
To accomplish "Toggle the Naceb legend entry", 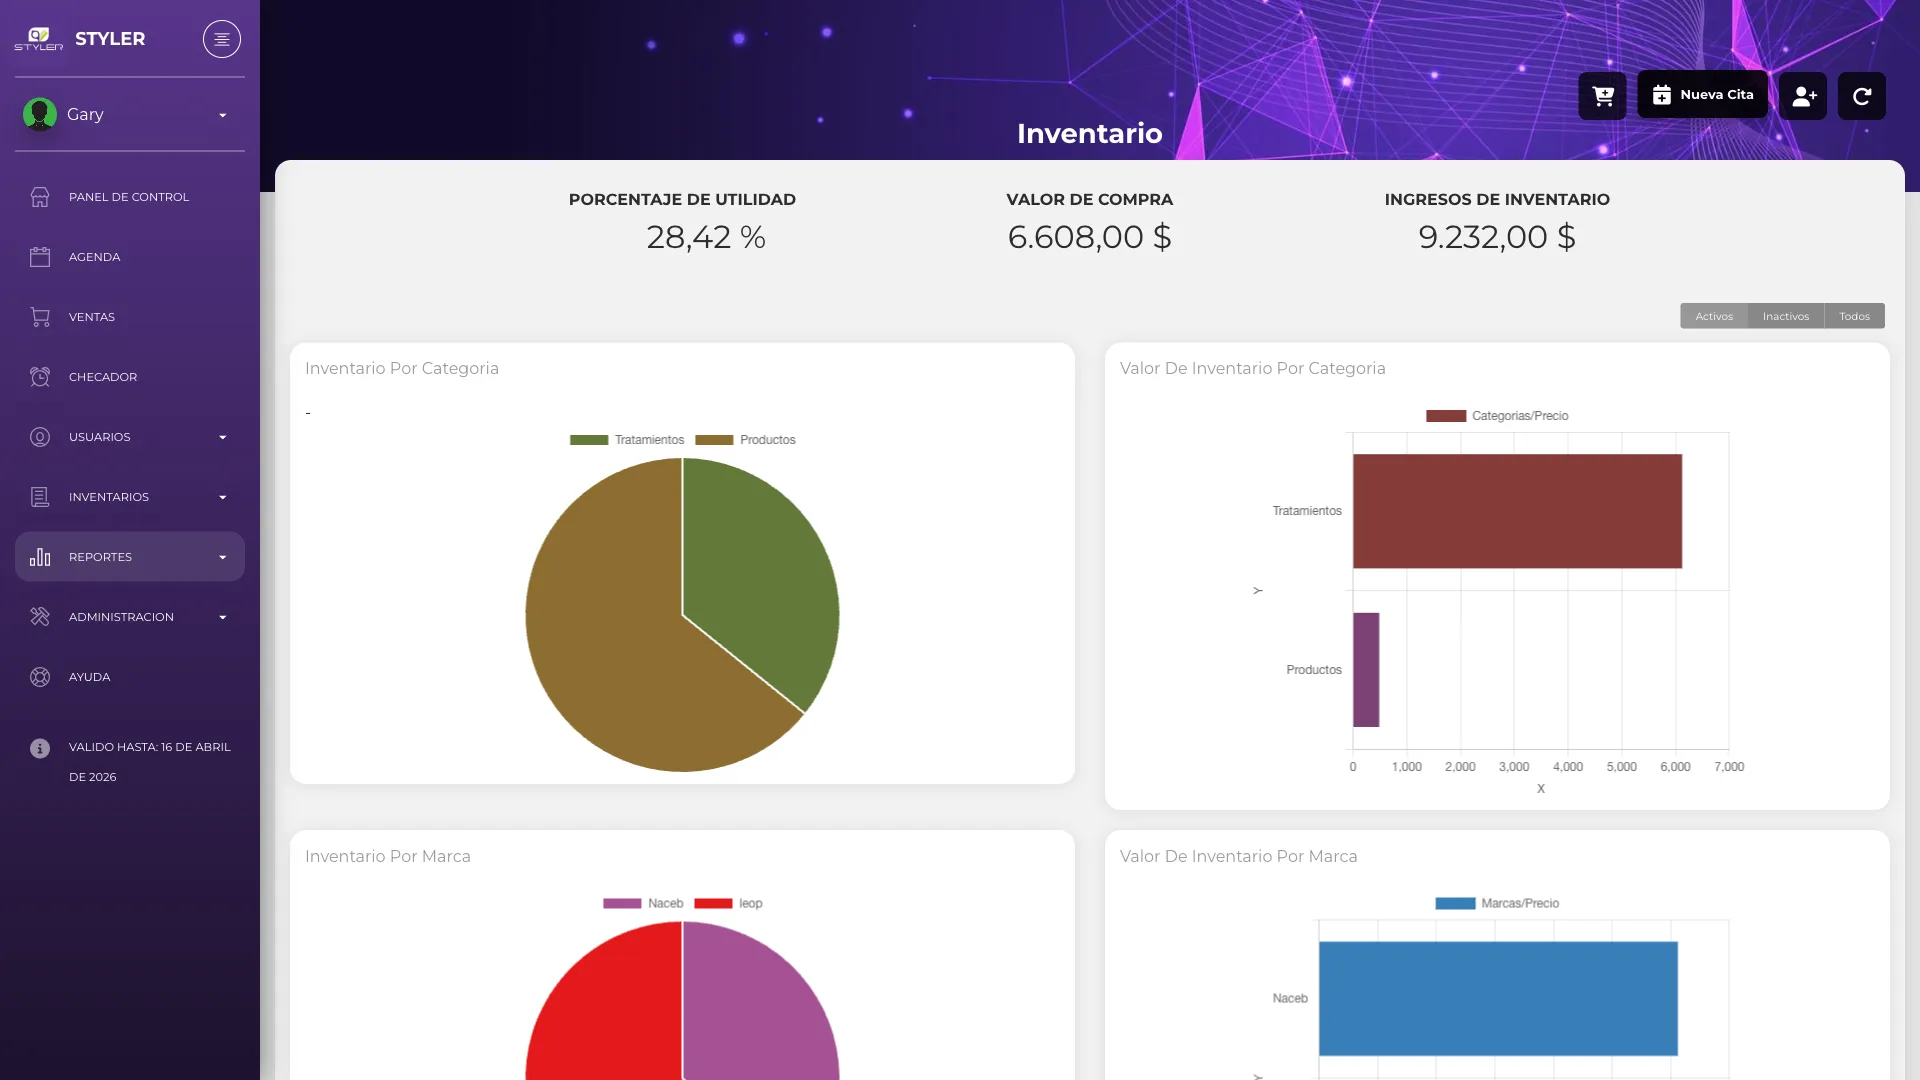I will point(643,903).
